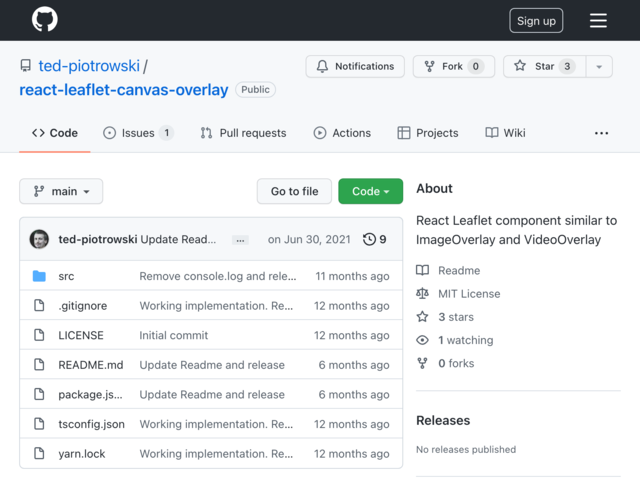The width and height of the screenshot is (640, 480).
Task: Click the Issues count badge 1
Action: (x=167, y=133)
